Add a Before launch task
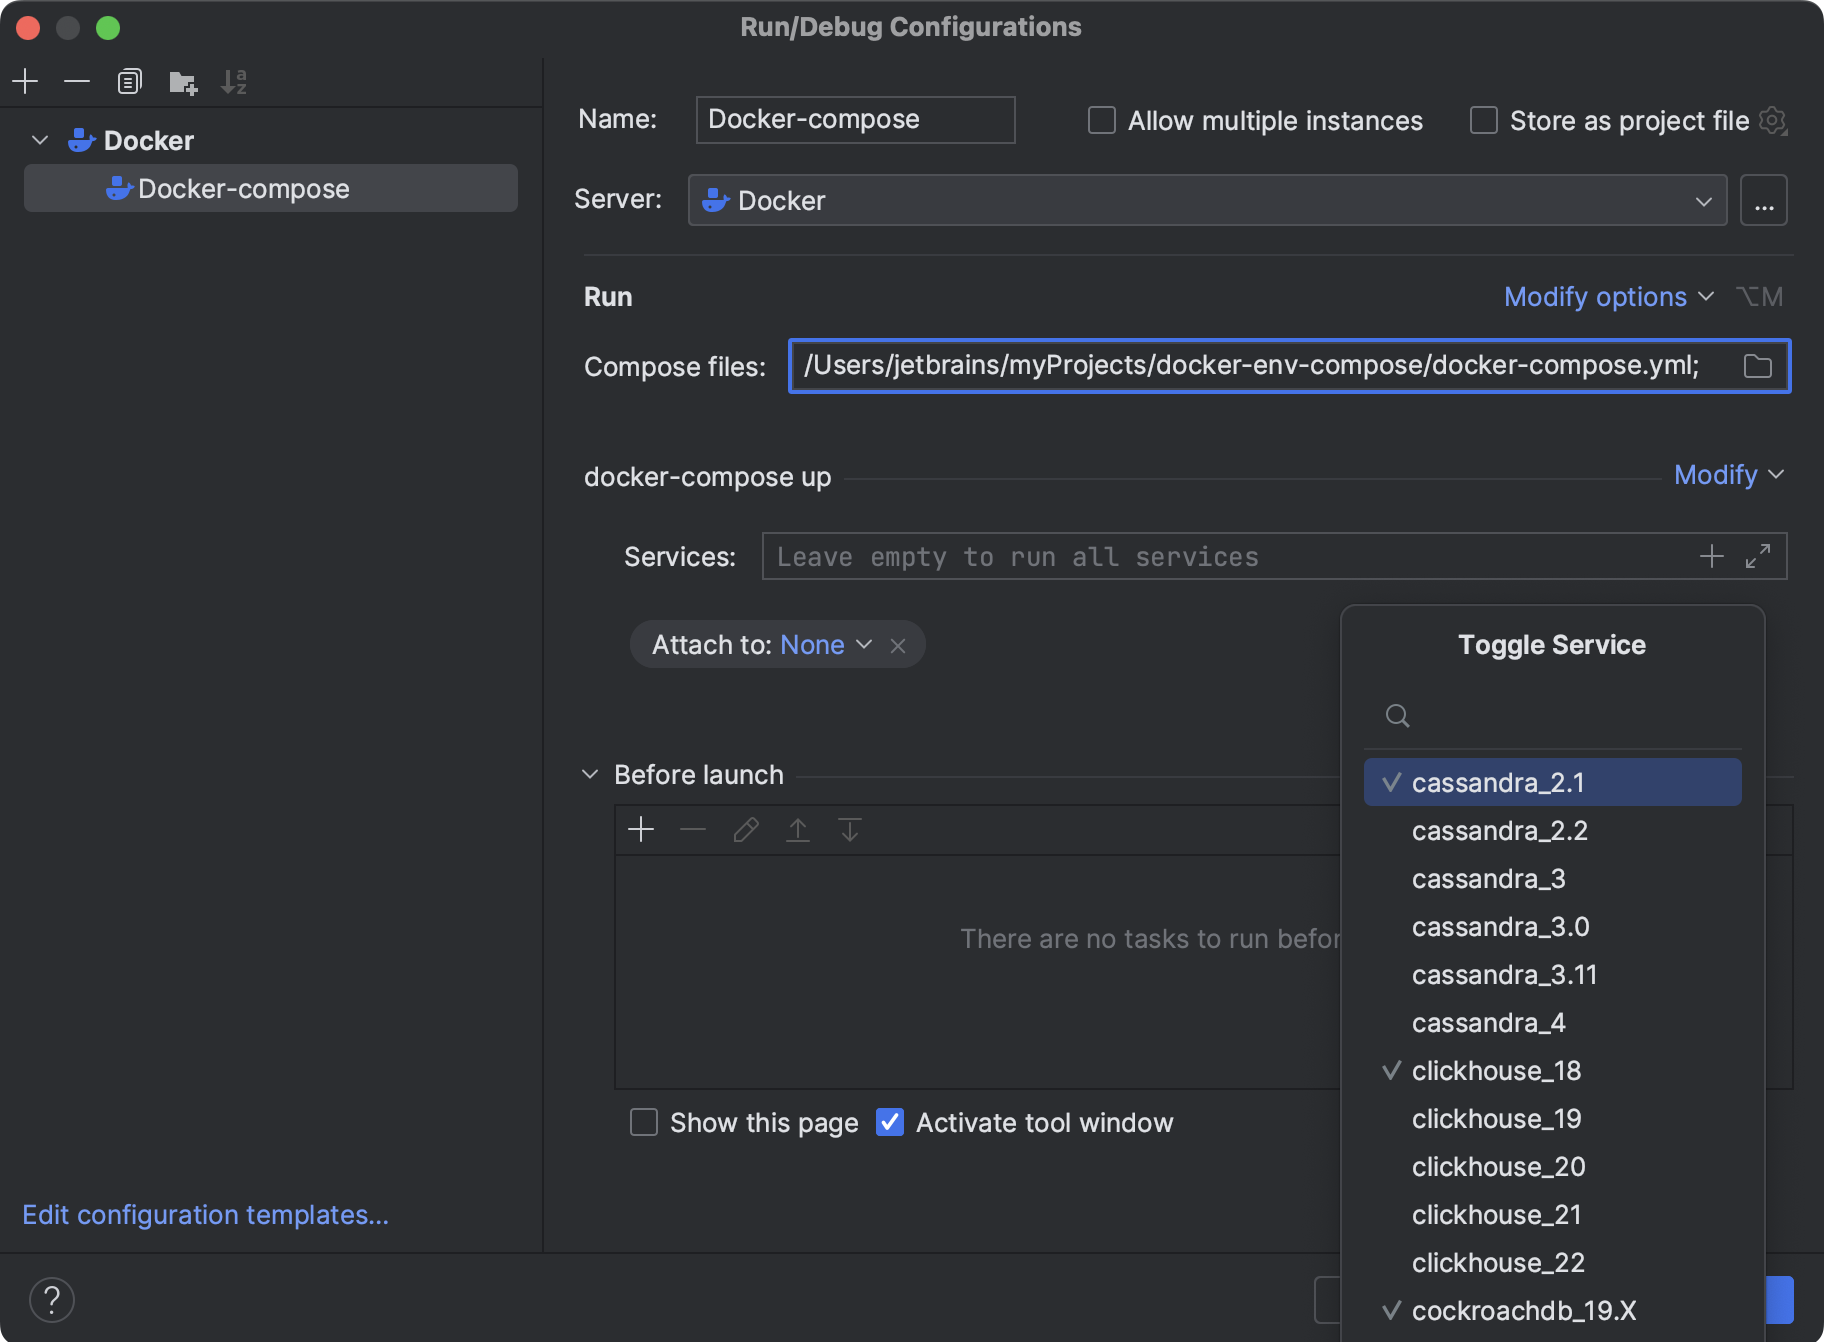This screenshot has width=1824, height=1342. pyautogui.click(x=641, y=829)
